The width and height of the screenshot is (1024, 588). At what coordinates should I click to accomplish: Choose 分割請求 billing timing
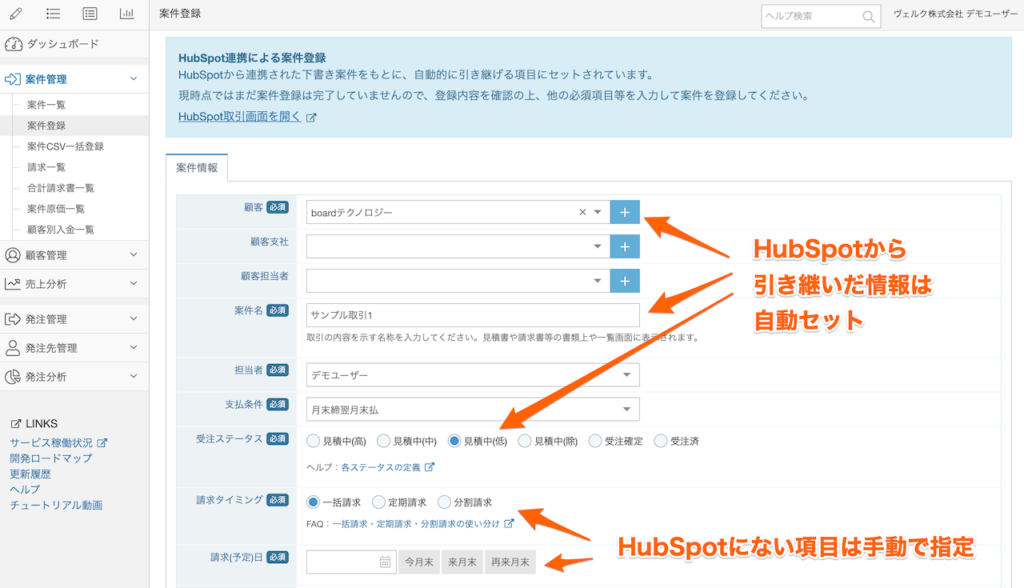click(x=444, y=502)
